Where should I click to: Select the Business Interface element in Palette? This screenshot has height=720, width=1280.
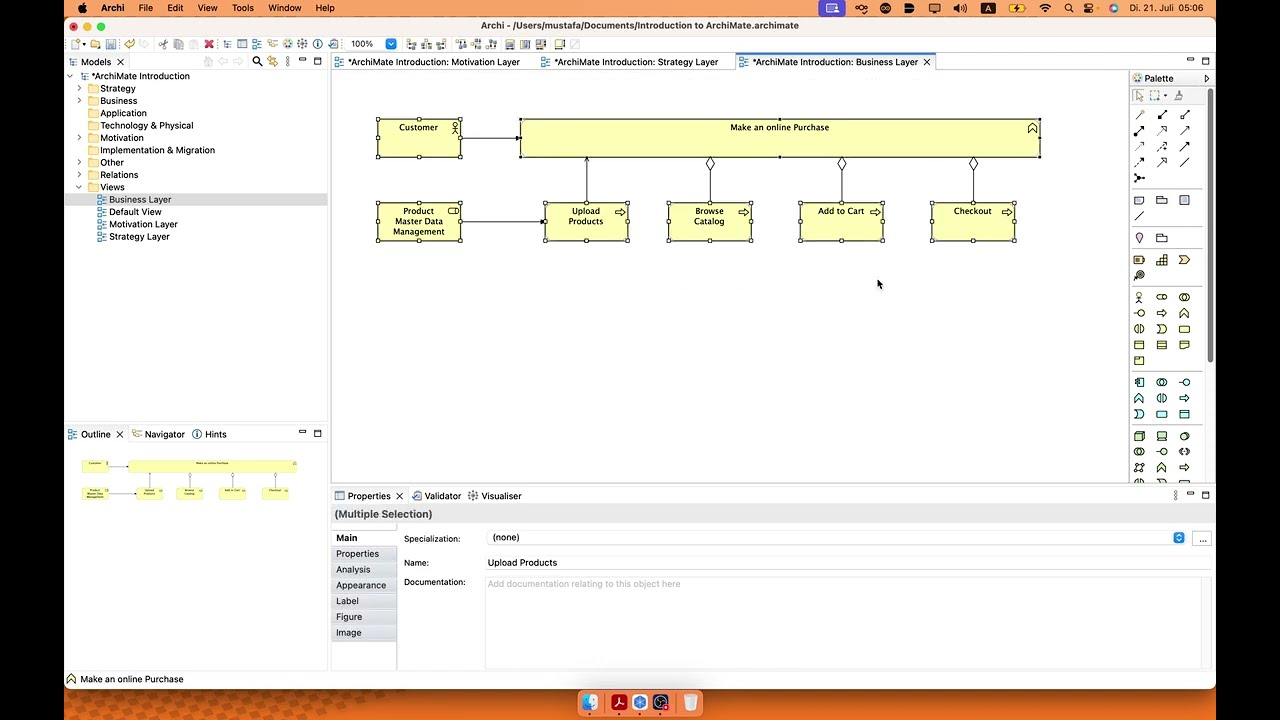[x=1139, y=313]
